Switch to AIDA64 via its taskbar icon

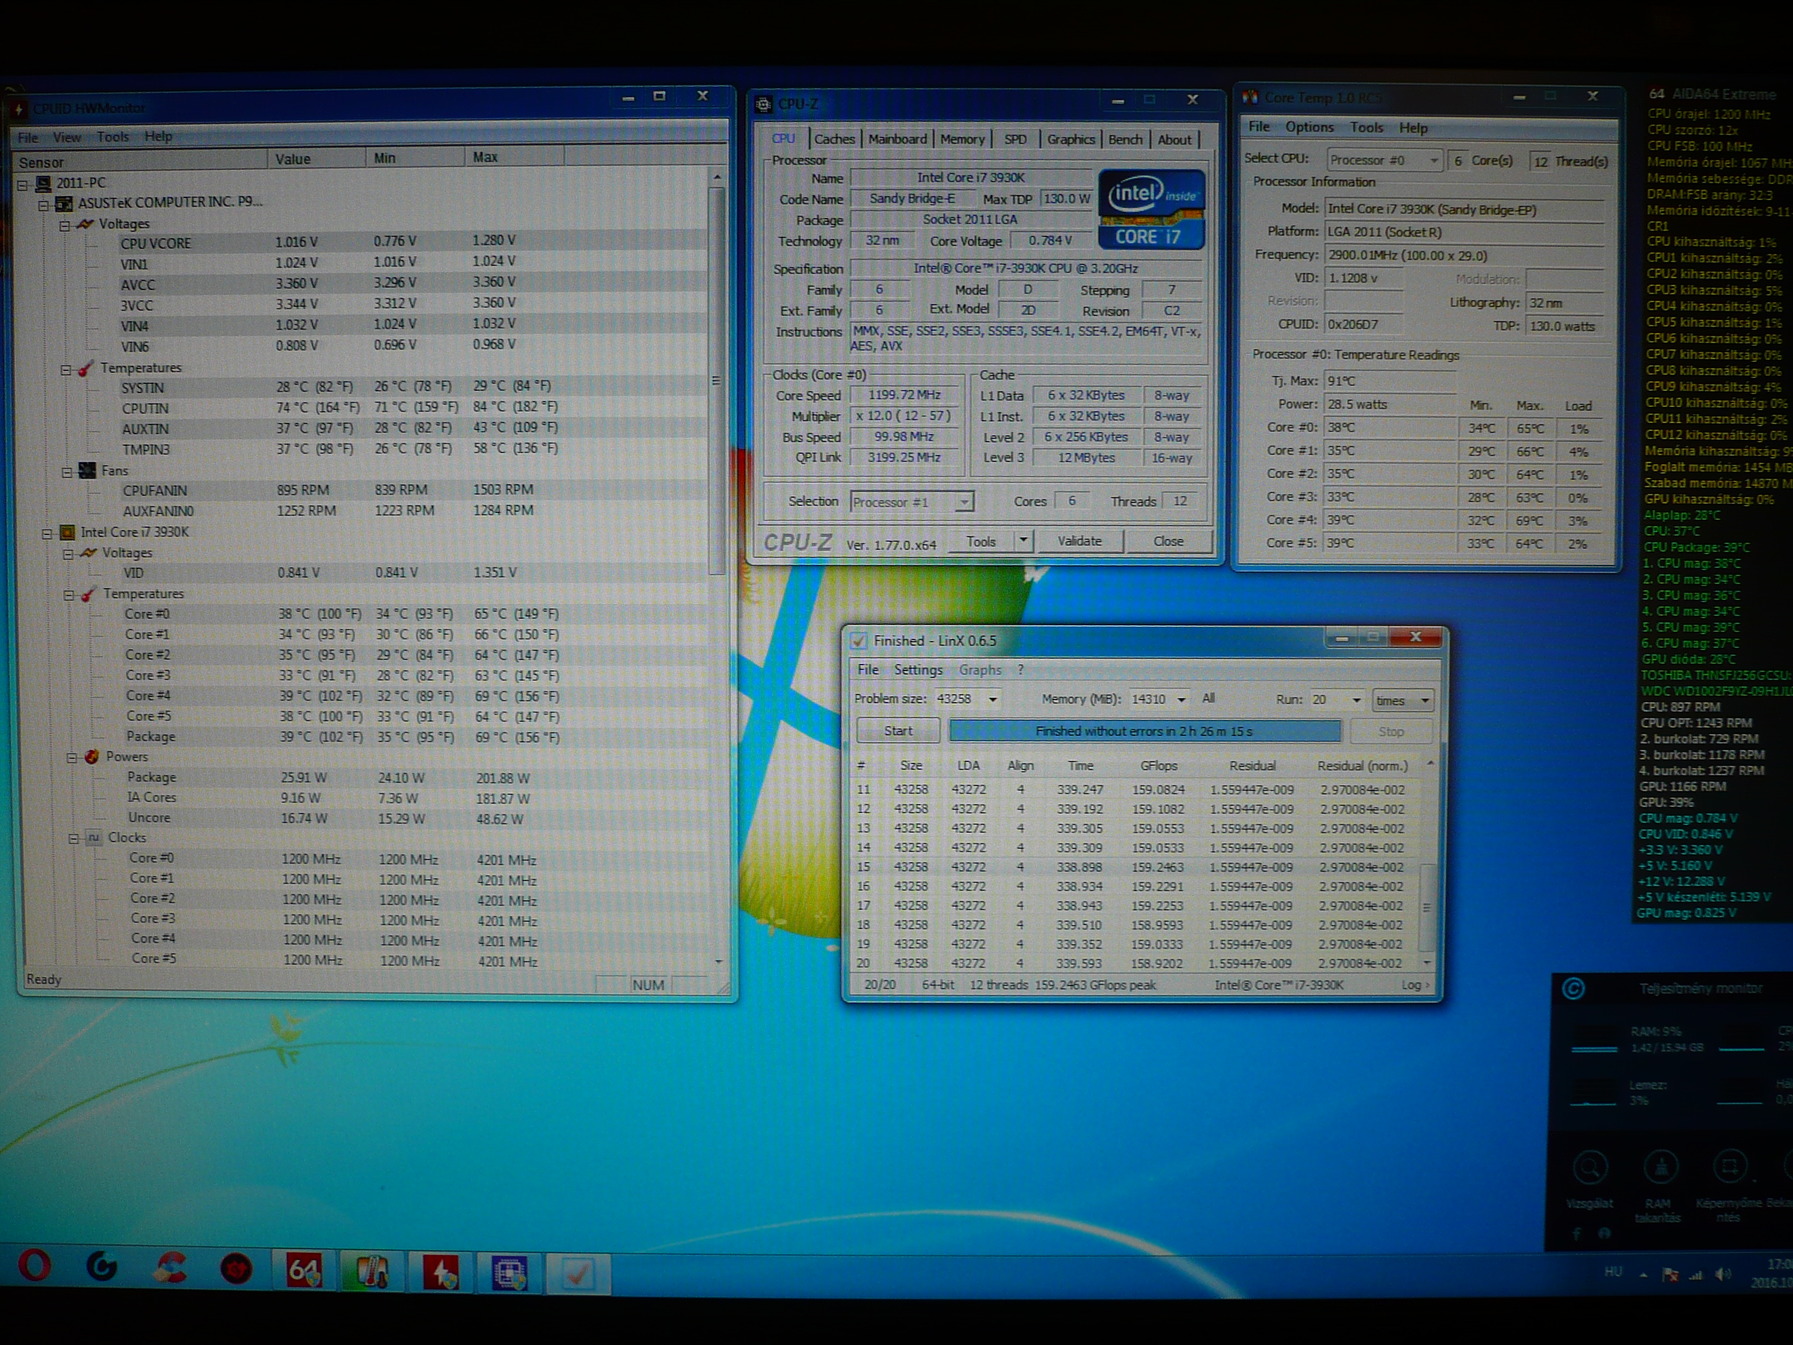pos(304,1271)
